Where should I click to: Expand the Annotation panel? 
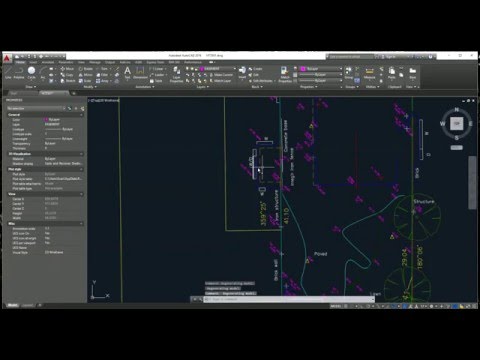pos(145,87)
